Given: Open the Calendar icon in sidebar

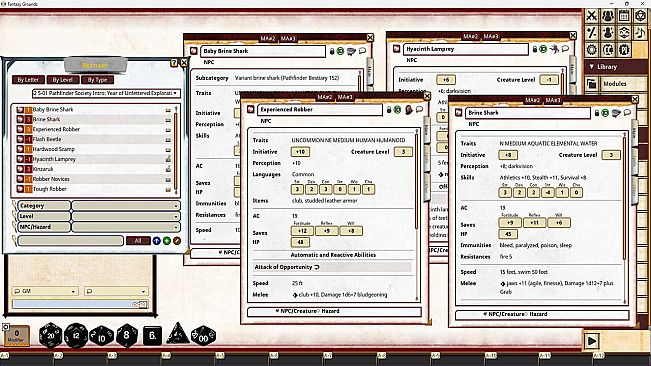Looking at the screenshot, I should point(624,16).
